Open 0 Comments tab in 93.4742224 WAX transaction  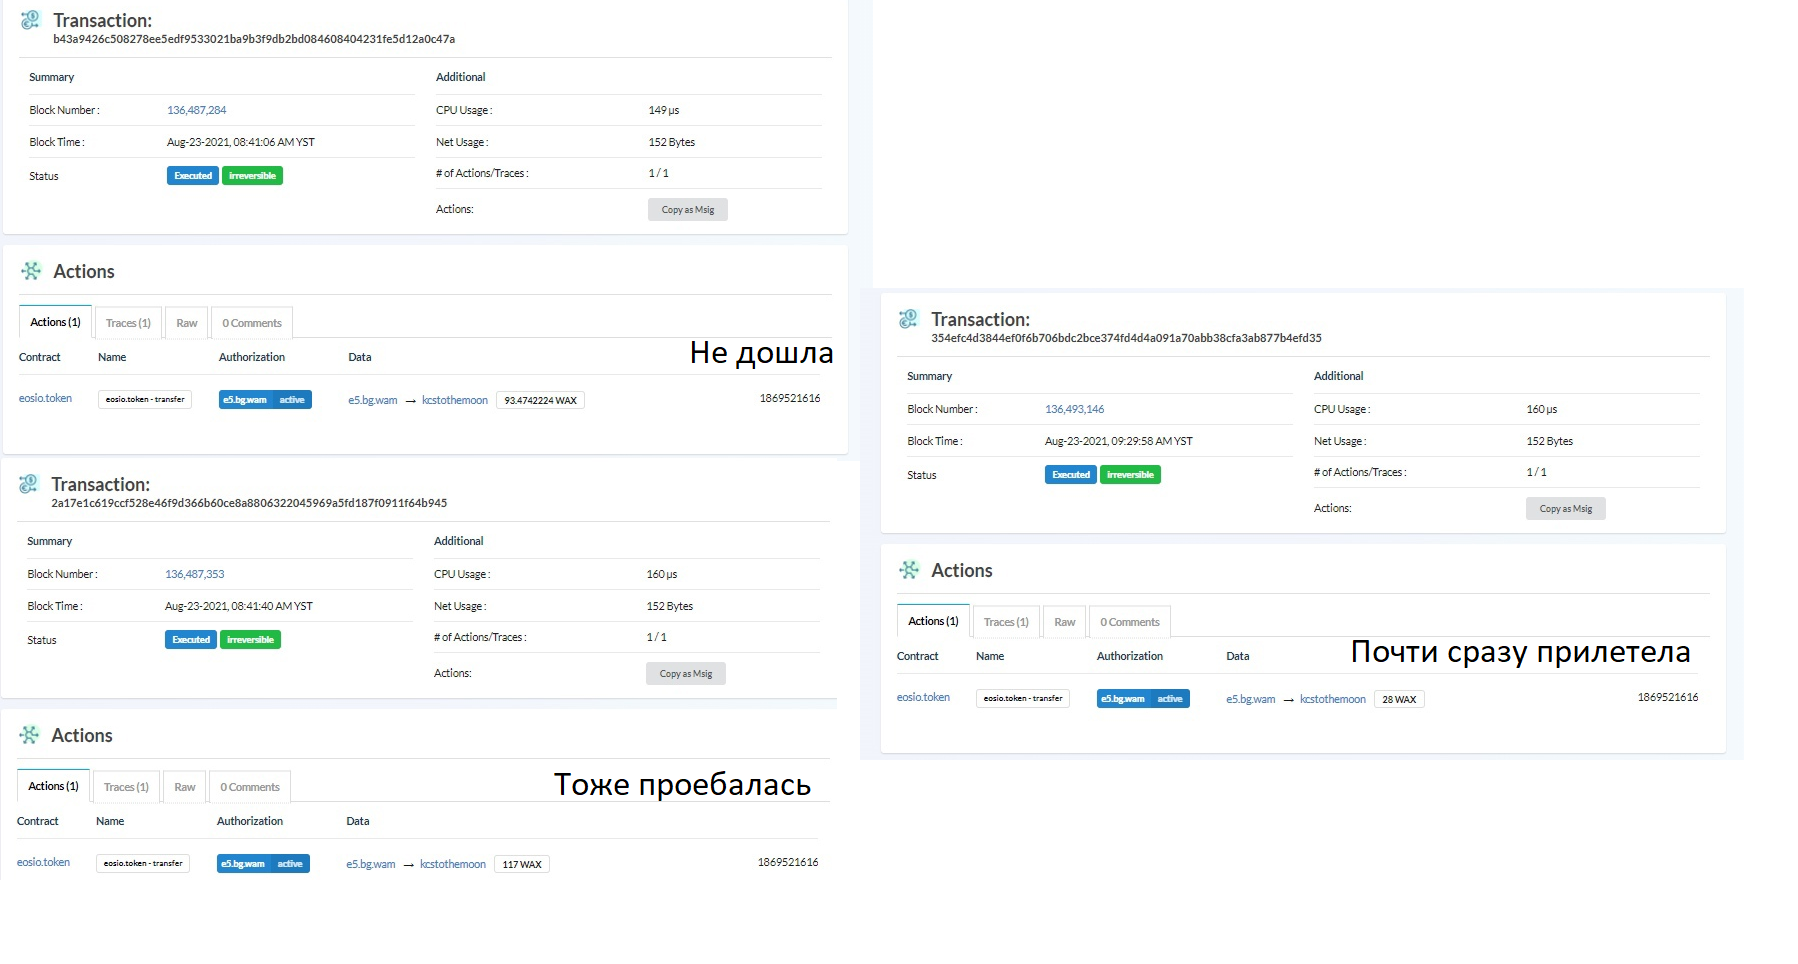point(252,323)
